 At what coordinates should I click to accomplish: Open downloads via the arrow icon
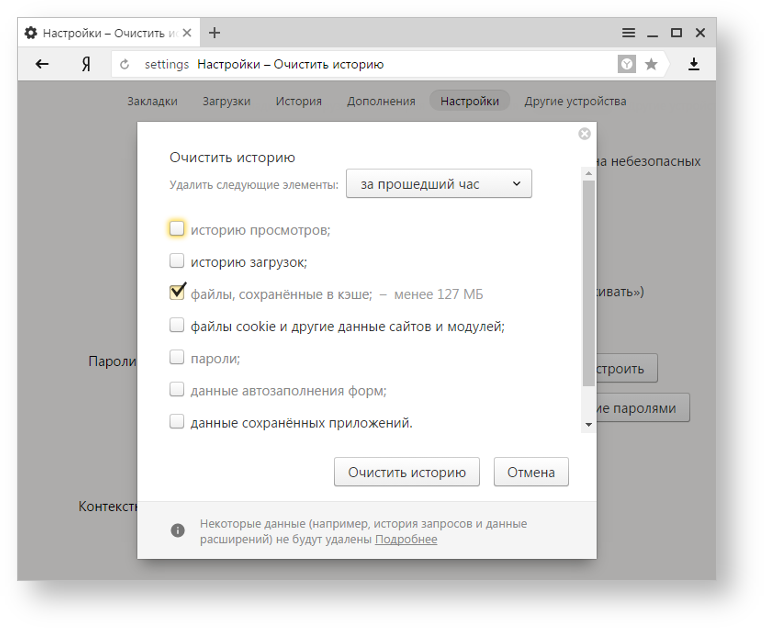coord(694,64)
